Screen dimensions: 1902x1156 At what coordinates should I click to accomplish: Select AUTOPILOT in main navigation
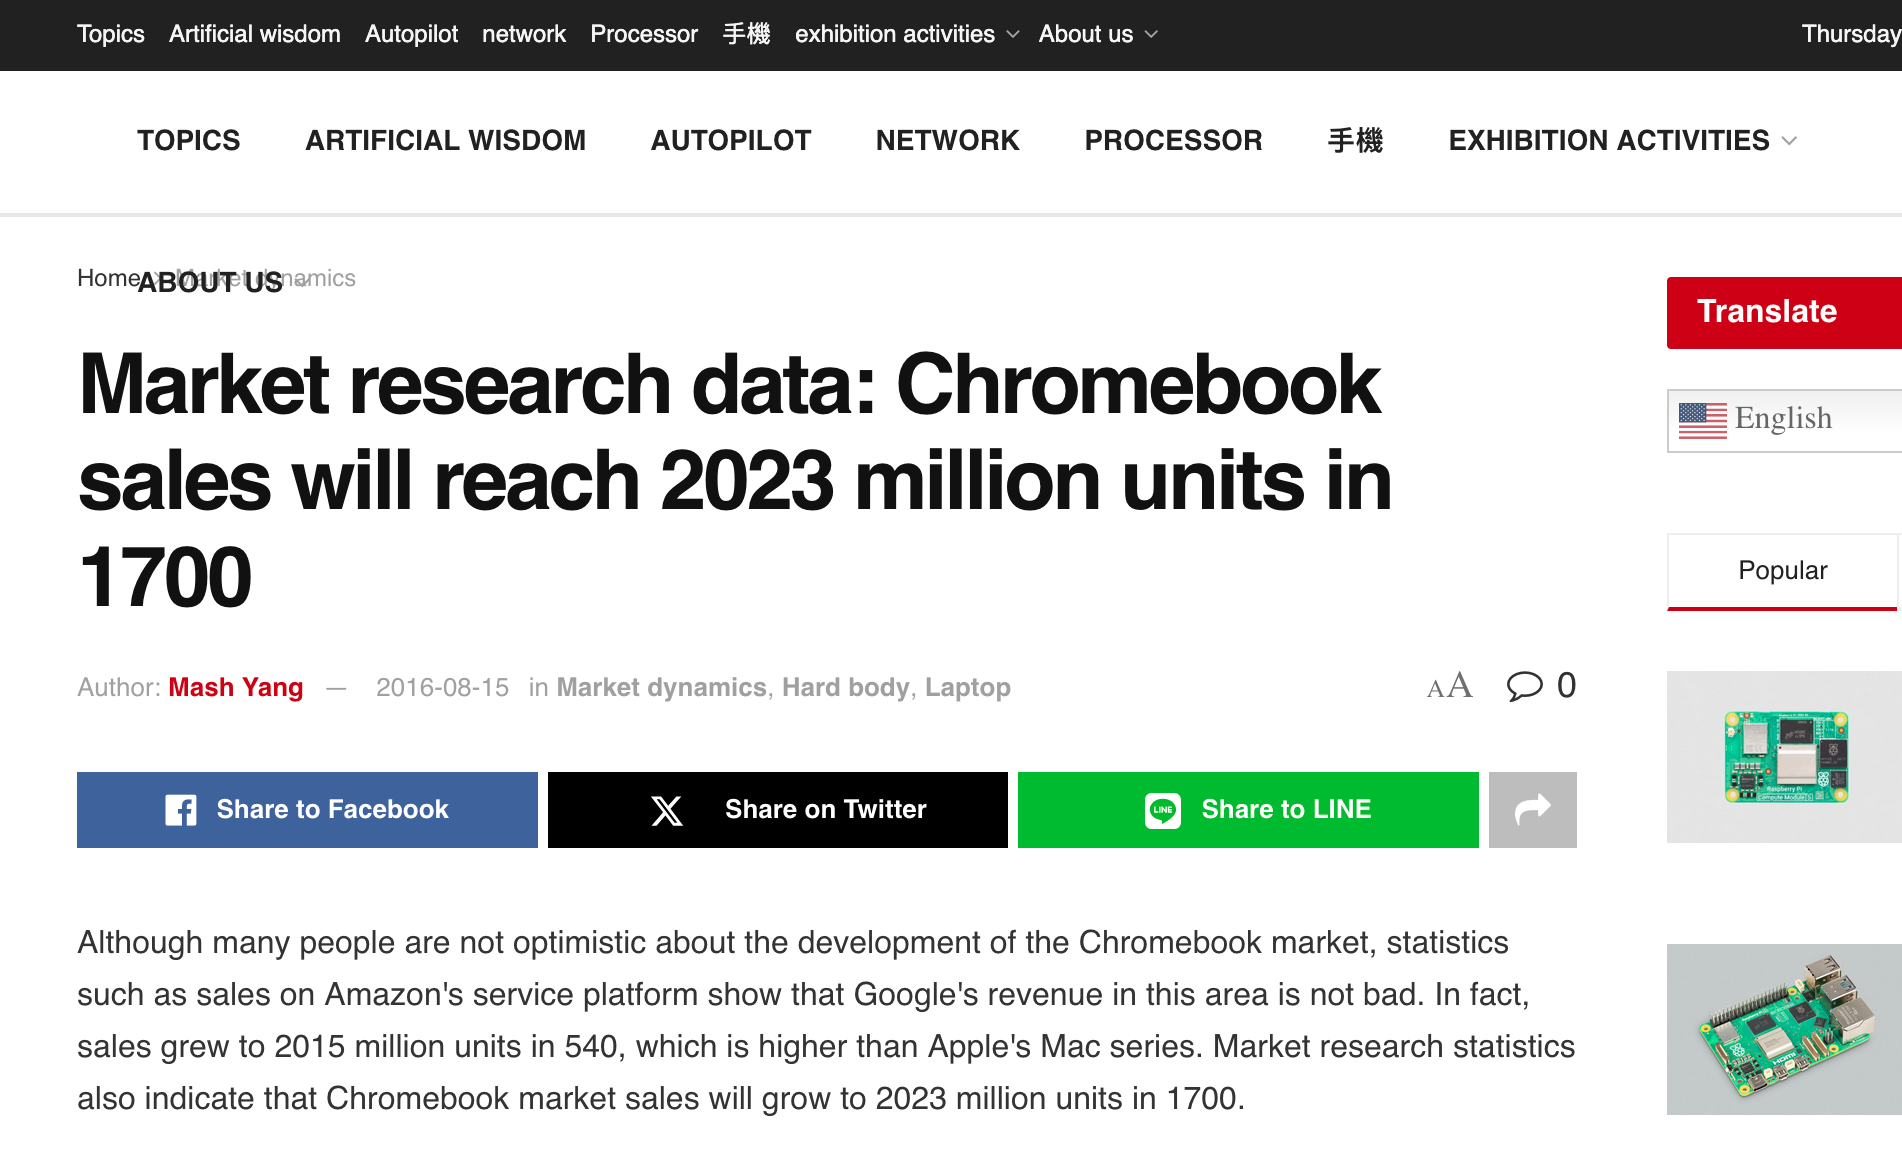point(731,141)
